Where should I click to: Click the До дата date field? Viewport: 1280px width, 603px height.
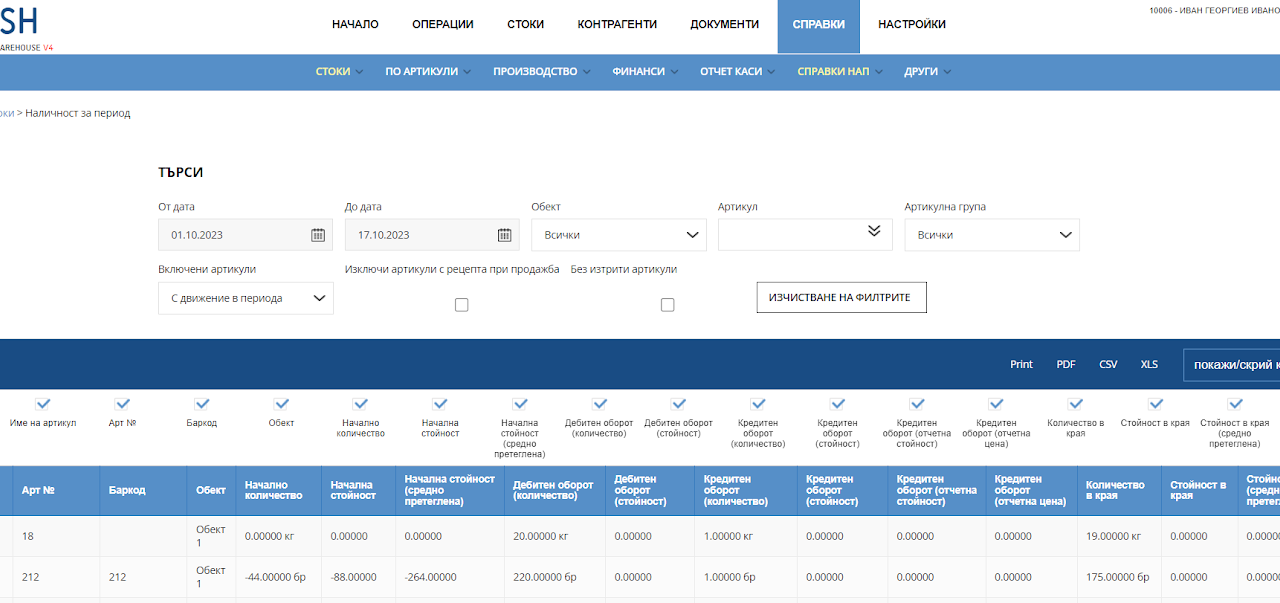click(x=432, y=235)
